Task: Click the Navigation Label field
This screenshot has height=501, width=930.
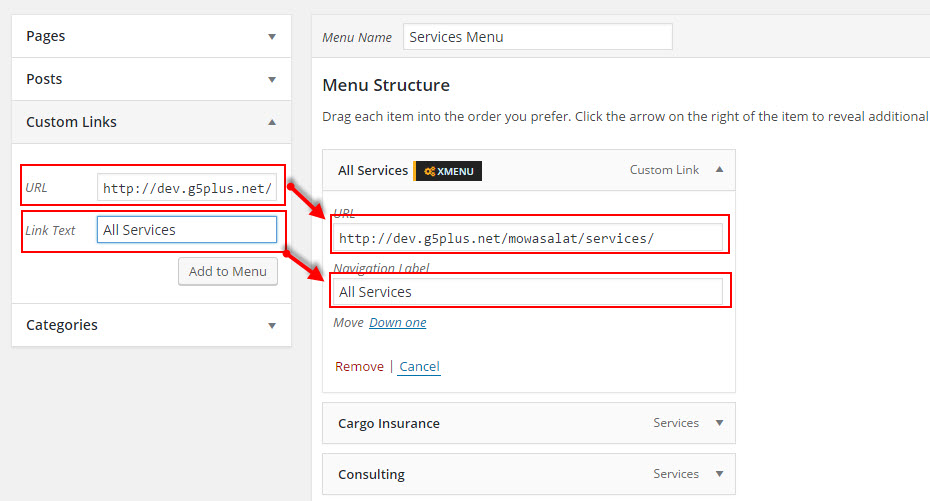Action: pyautogui.click(x=528, y=292)
